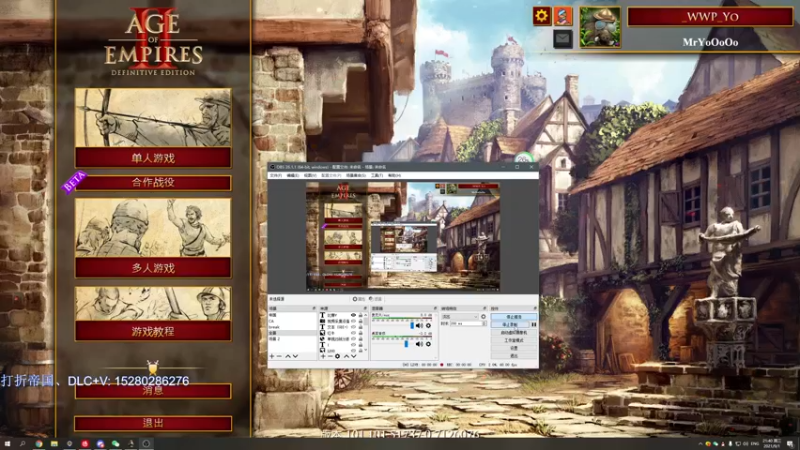Click source filters button above source list
The image size is (800, 450).
coord(376,299)
